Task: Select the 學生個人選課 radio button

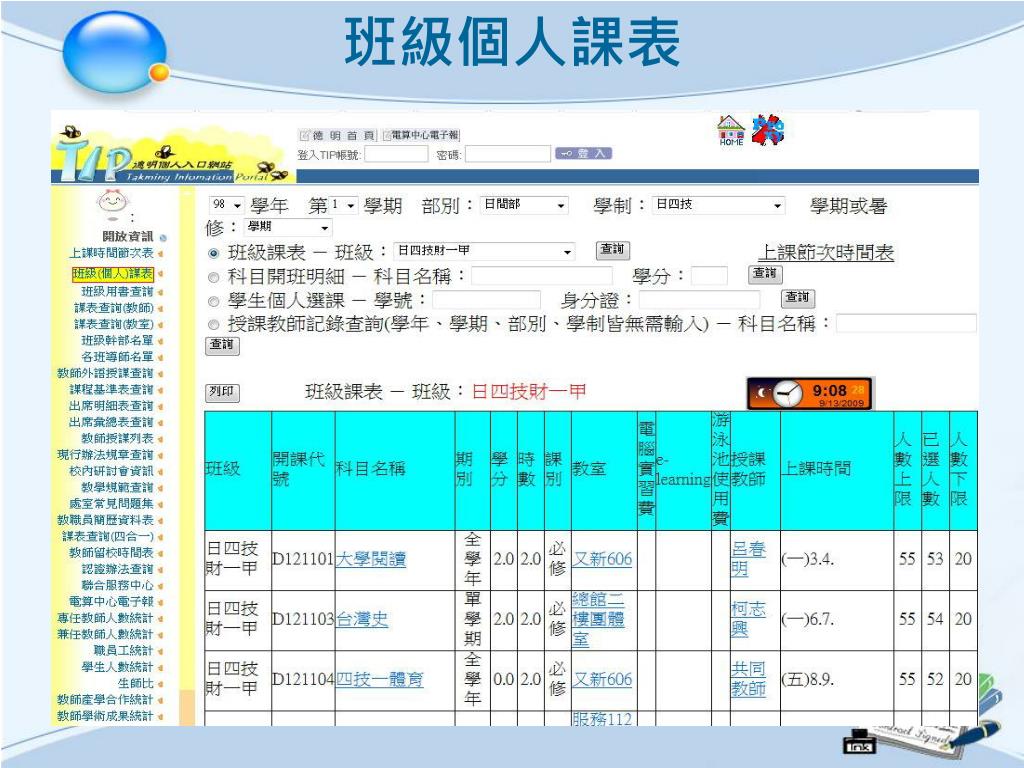Action: (x=214, y=302)
